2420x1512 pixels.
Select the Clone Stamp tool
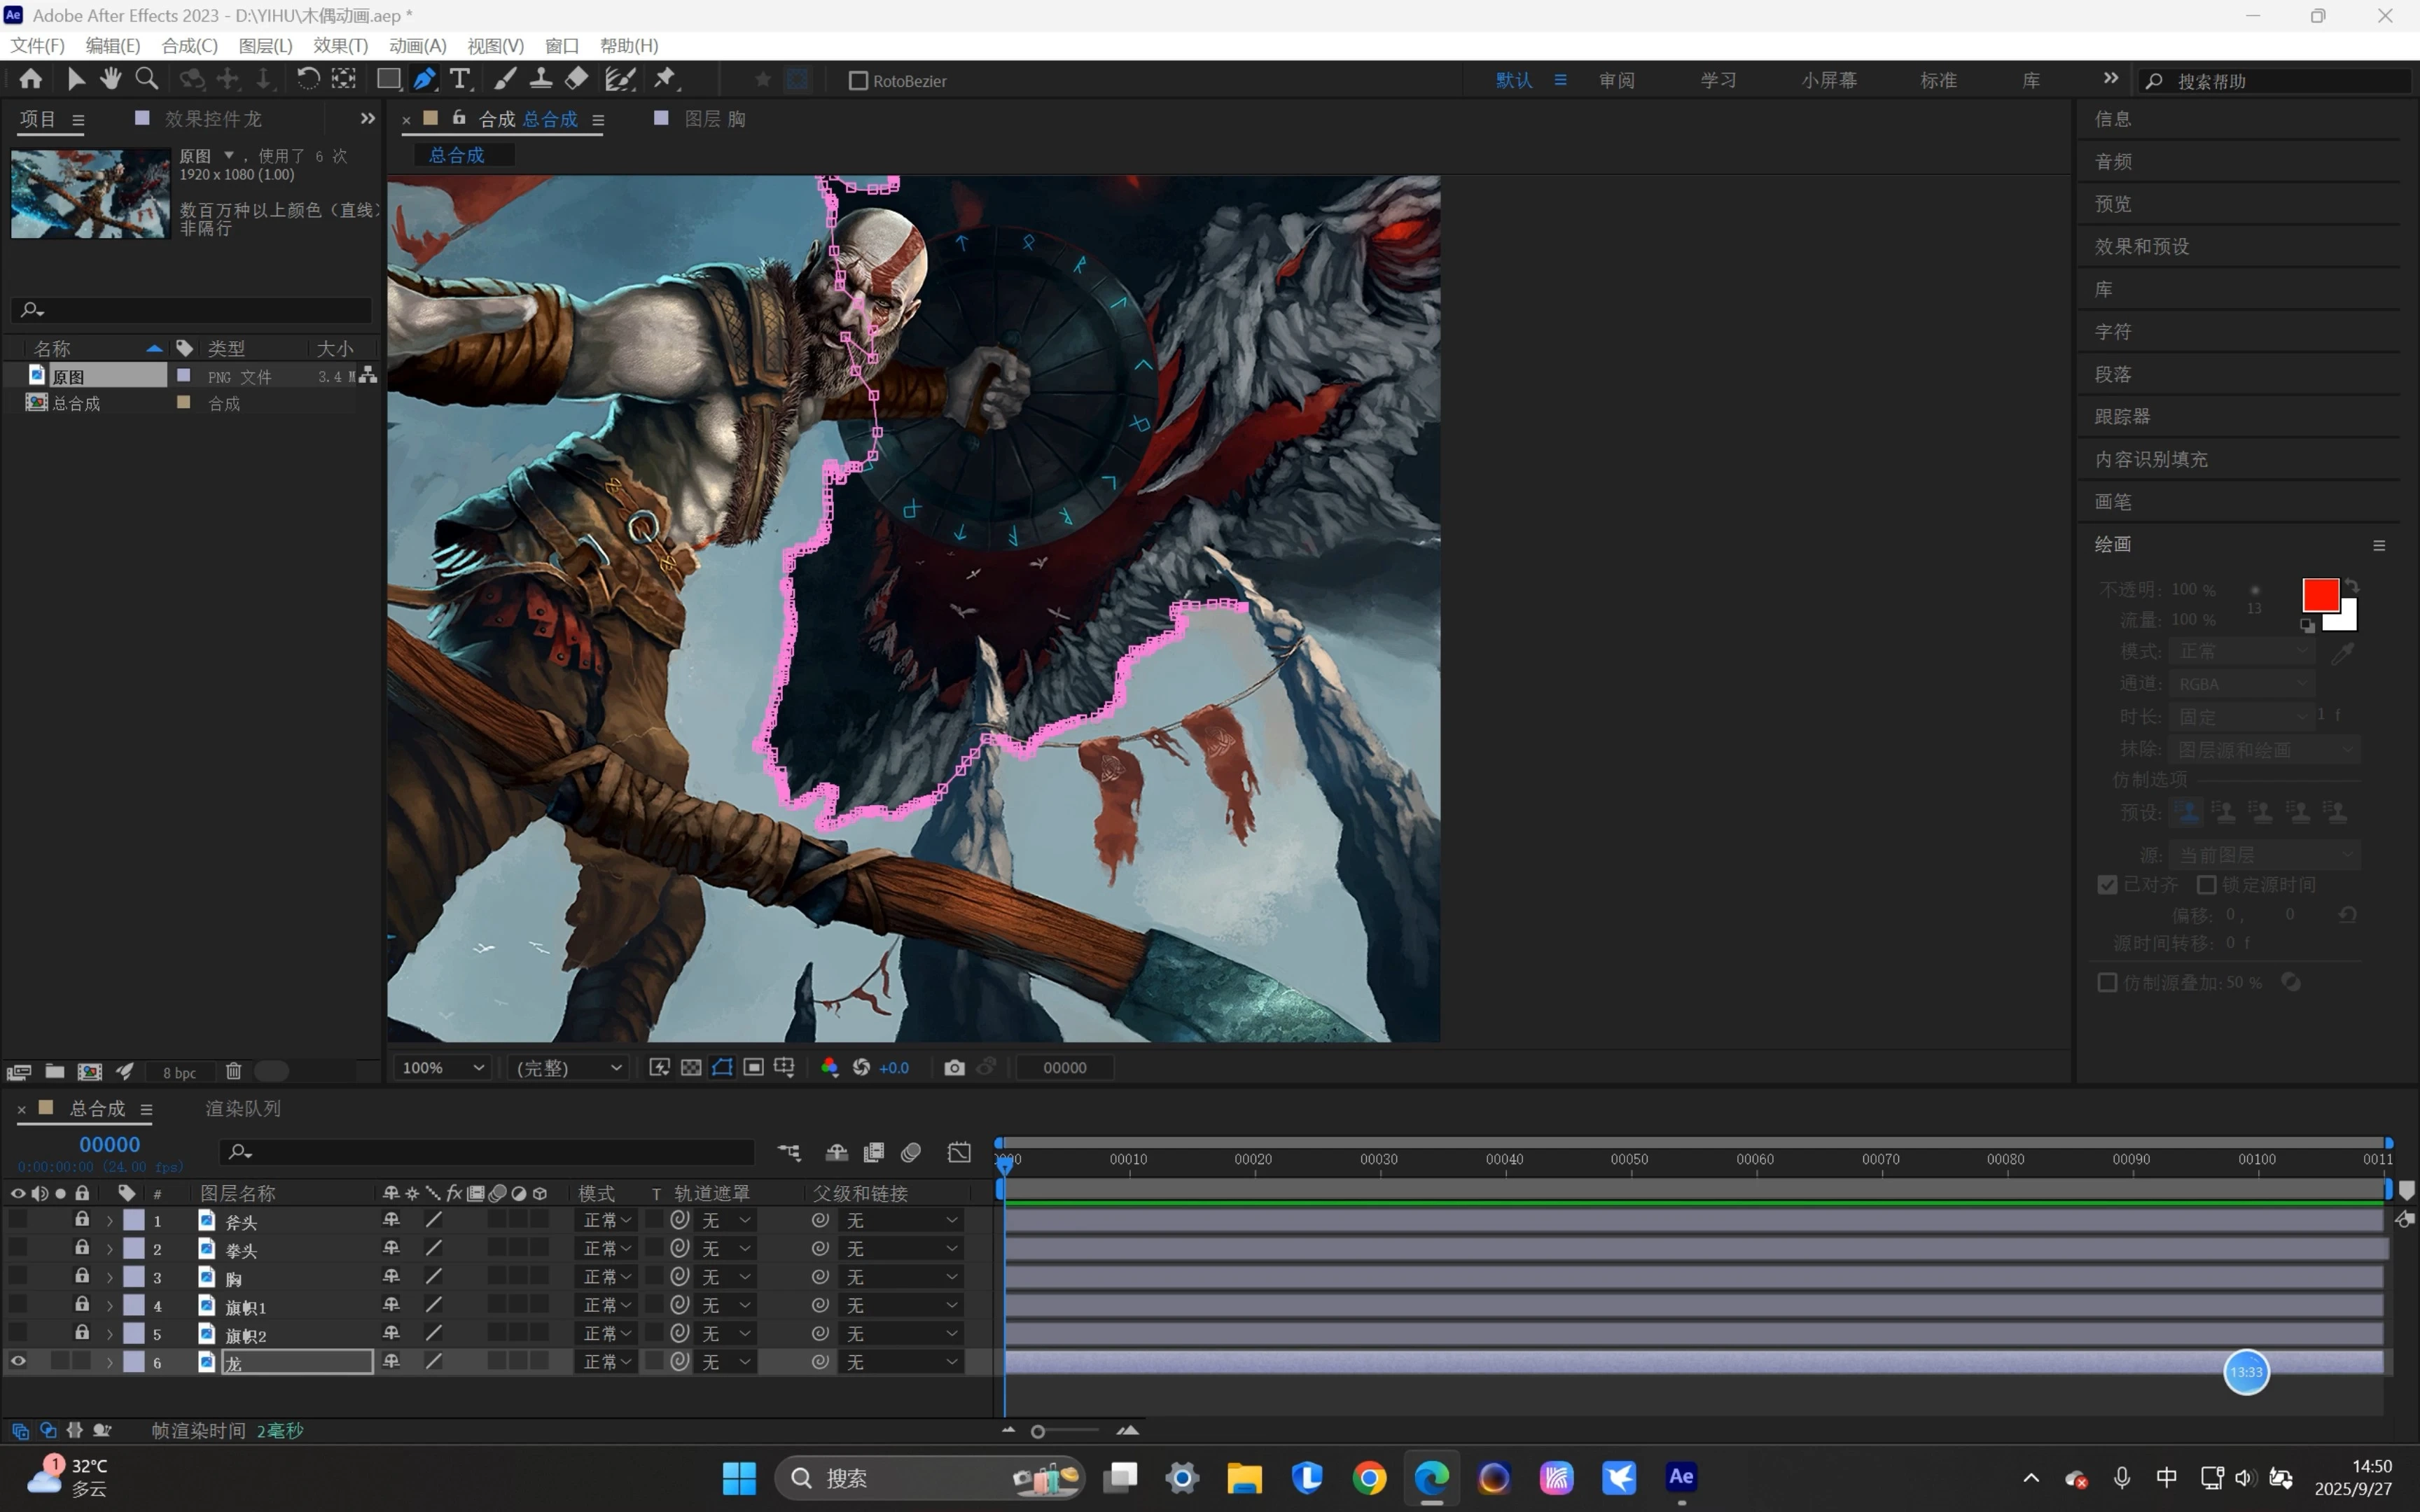(x=541, y=79)
